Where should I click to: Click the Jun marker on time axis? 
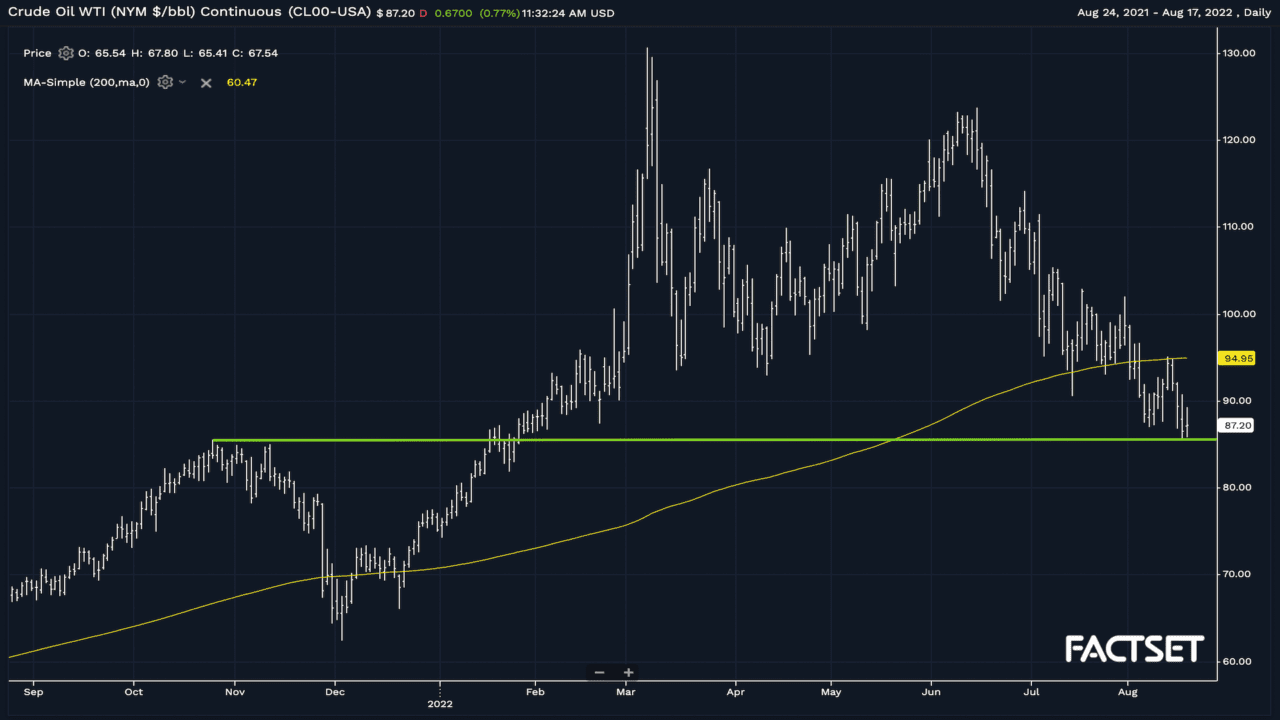pyautogui.click(x=930, y=690)
